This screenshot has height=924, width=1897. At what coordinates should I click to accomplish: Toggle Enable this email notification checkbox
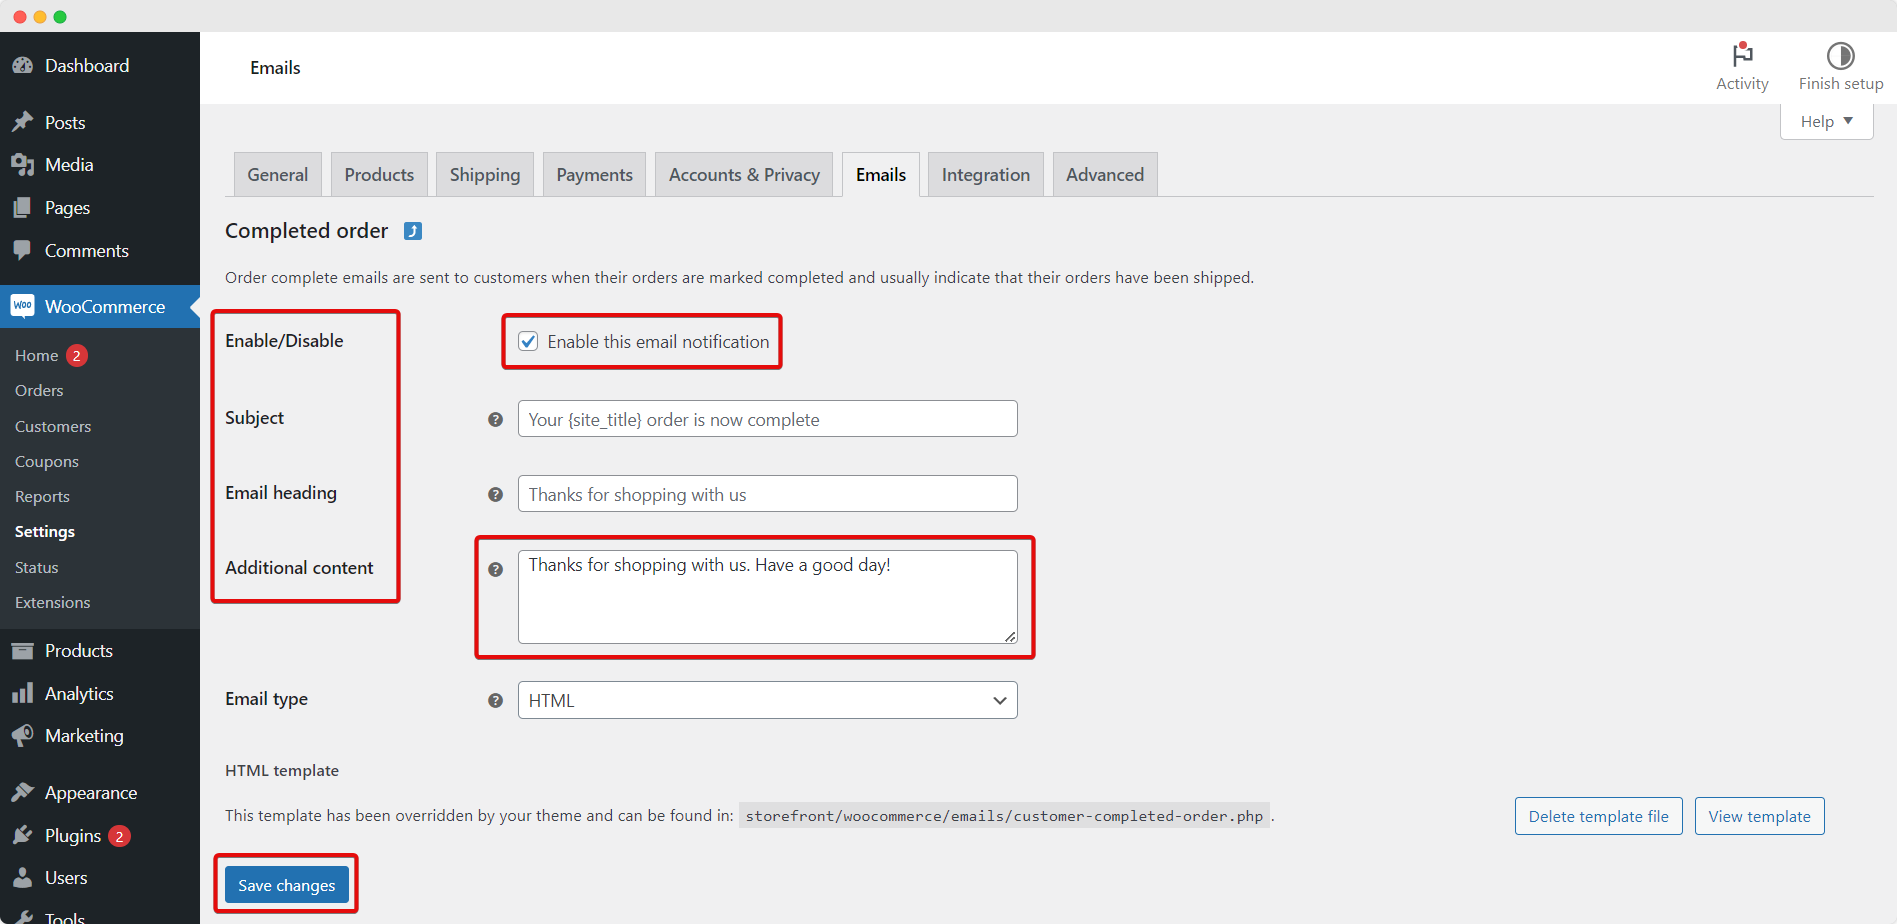click(x=528, y=342)
